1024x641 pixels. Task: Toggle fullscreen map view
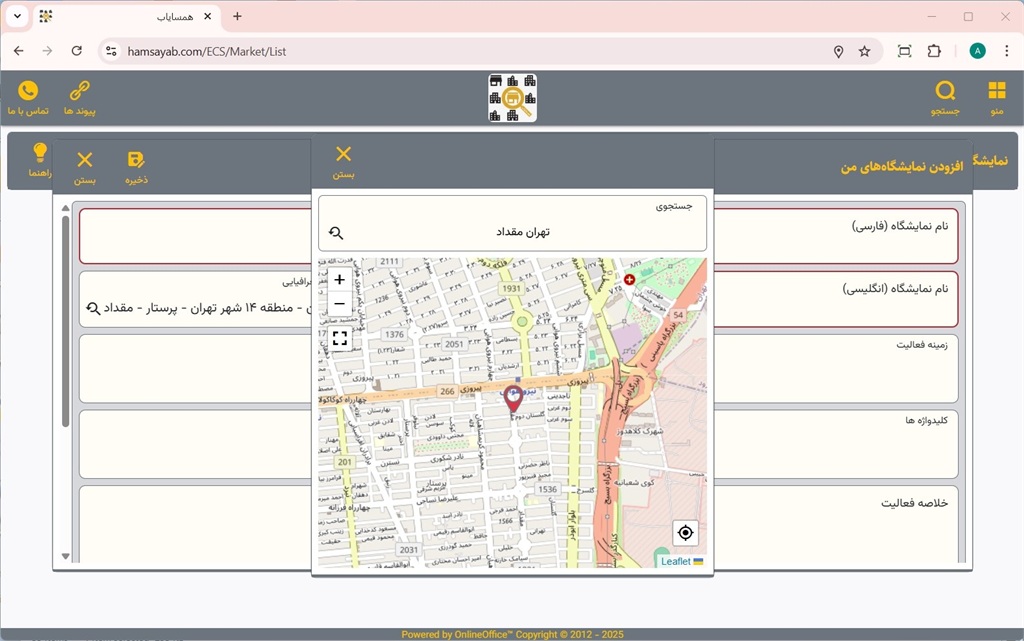click(x=340, y=338)
